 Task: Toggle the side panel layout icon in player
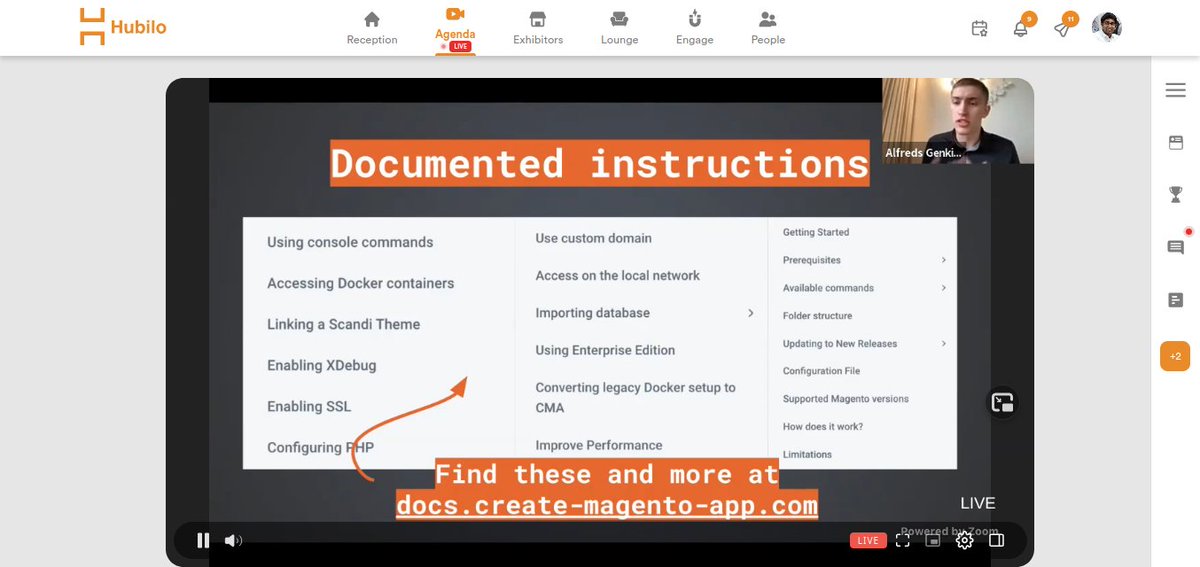coord(996,540)
